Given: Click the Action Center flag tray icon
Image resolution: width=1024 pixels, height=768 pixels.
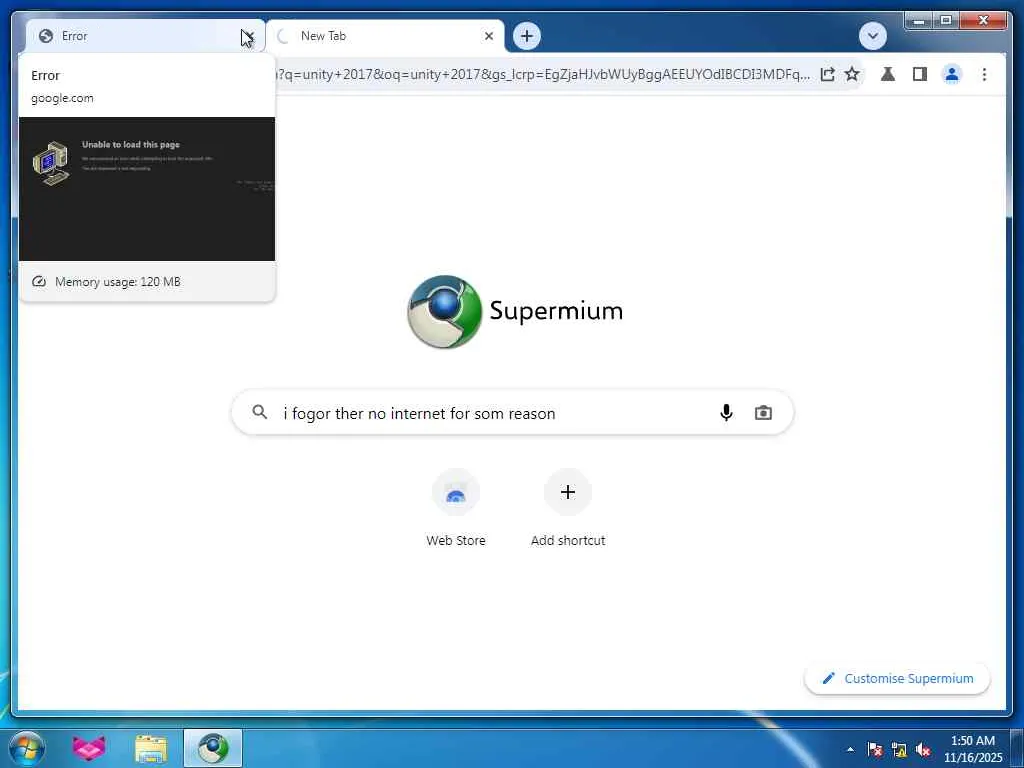Looking at the screenshot, I should (x=874, y=749).
